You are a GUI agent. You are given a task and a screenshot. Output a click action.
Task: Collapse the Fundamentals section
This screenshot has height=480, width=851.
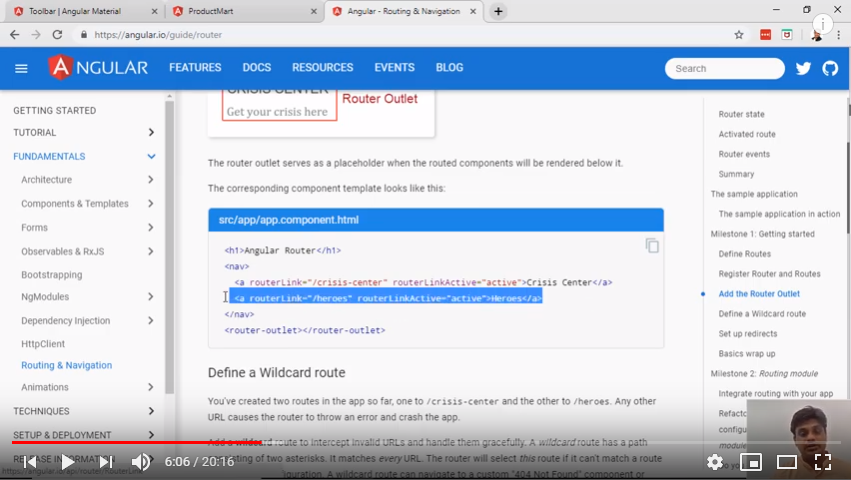tap(151, 156)
